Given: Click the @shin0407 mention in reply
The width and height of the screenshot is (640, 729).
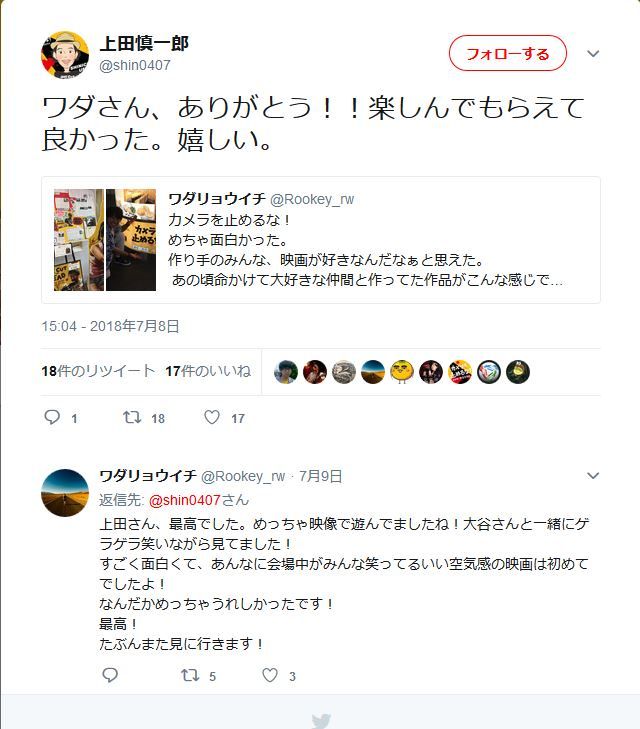Looking at the screenshot, I should (x=185, y=500).
